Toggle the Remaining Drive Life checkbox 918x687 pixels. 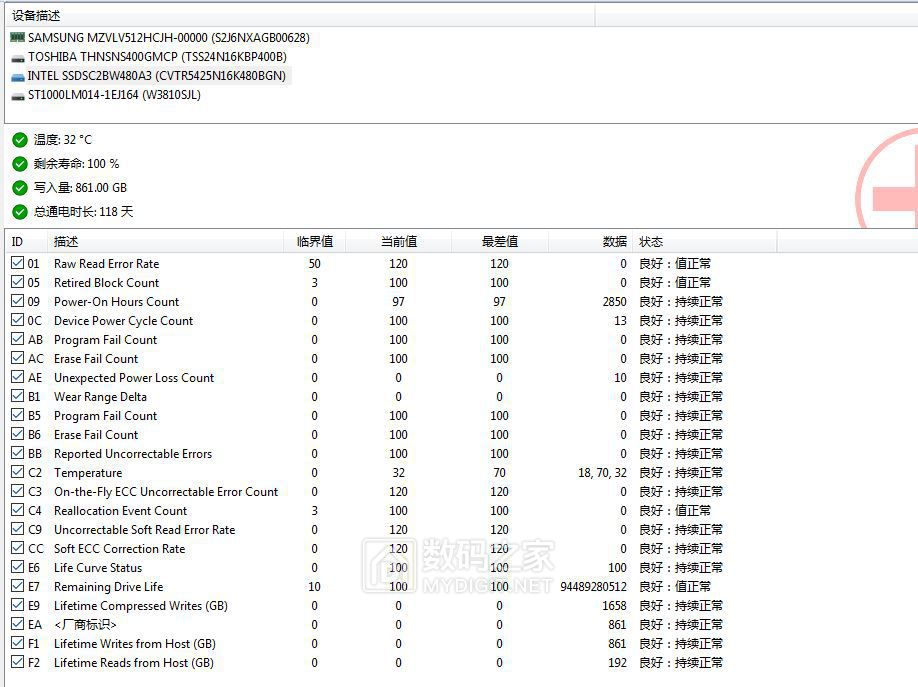[x=17, y=587]
